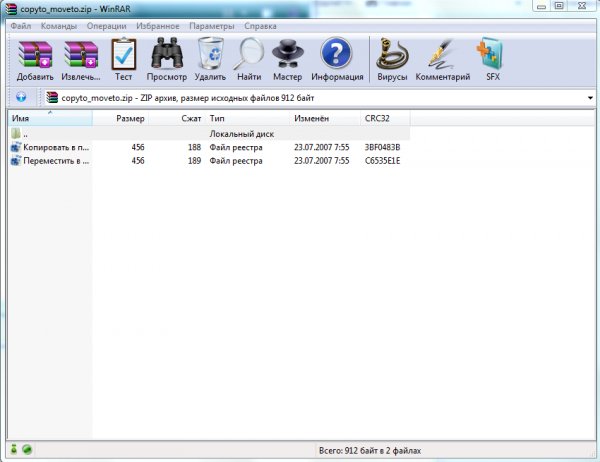Click the address bar archive path field
Screen dimensions: 600x462
tap(320, 98)
